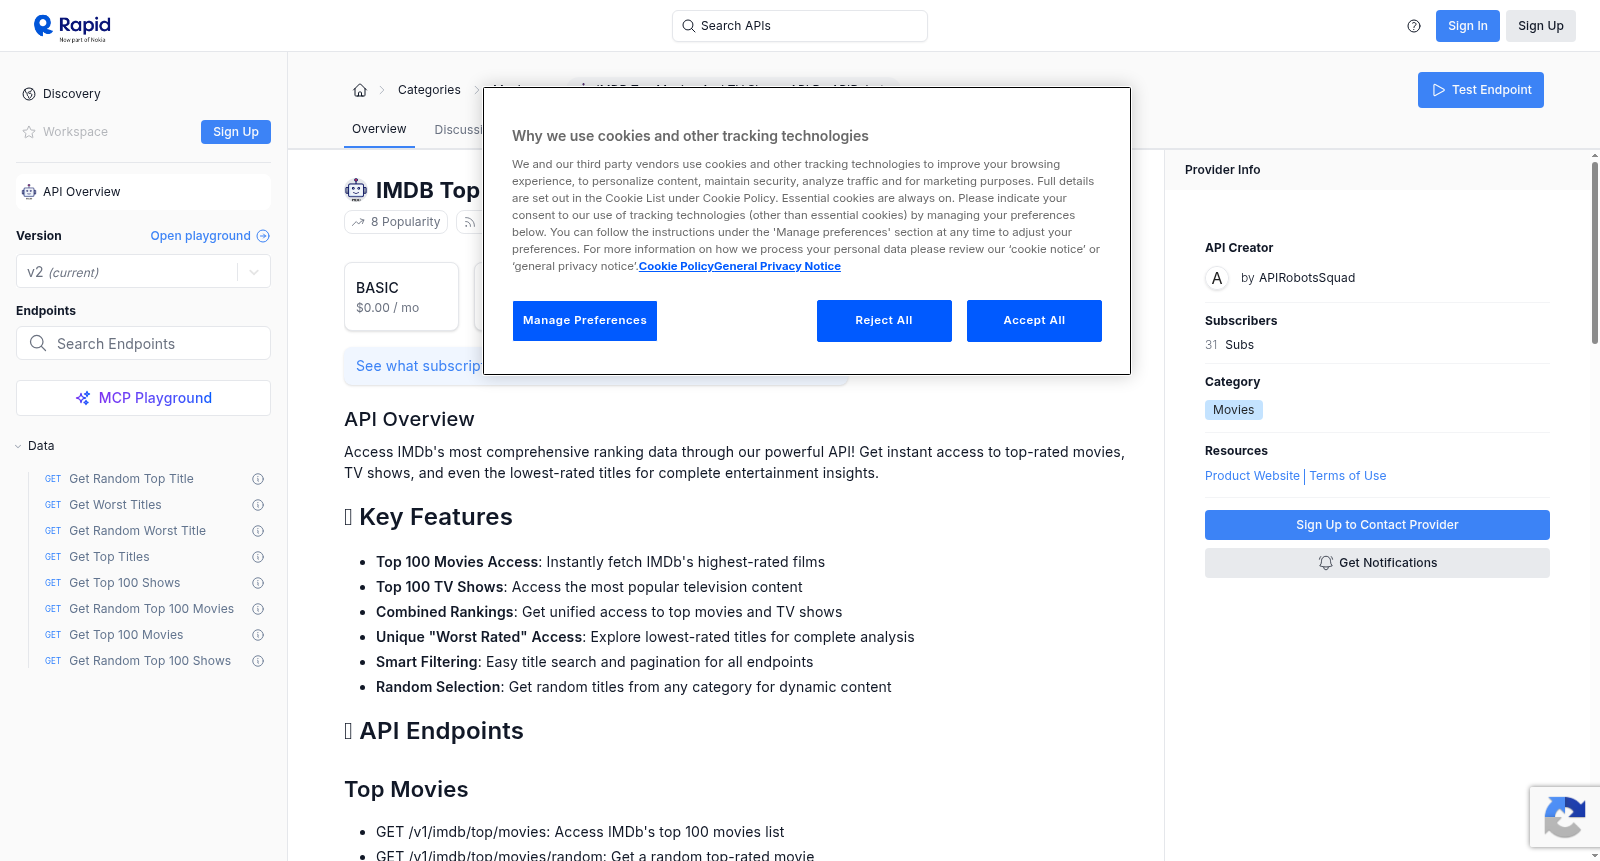Click Sign In in the header
This screenshot has height=861, width=1600.
1467,26
